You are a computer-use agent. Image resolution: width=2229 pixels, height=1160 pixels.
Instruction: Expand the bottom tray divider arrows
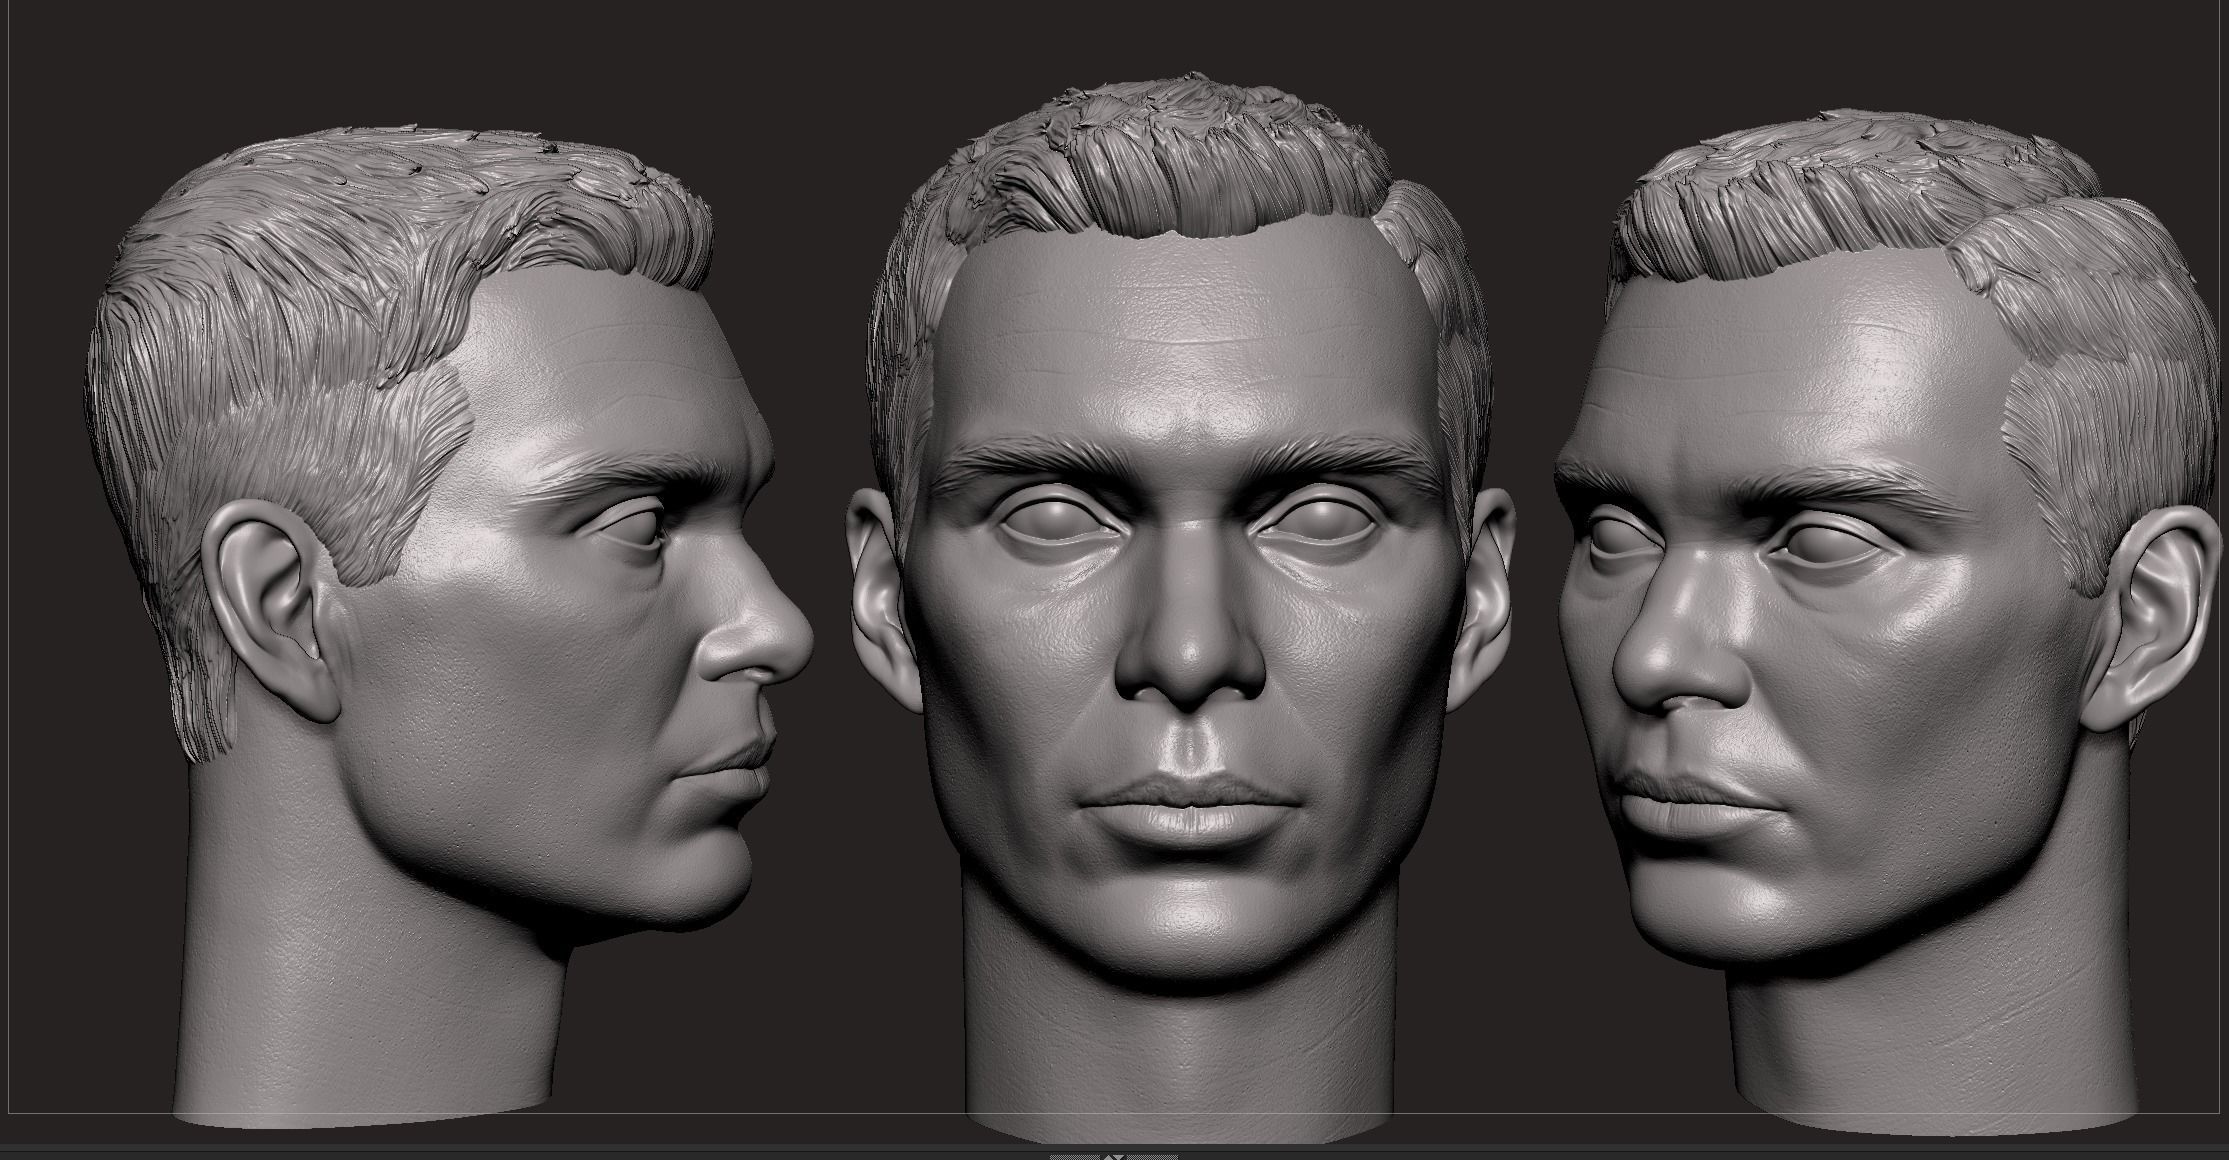point(1114,1157)
